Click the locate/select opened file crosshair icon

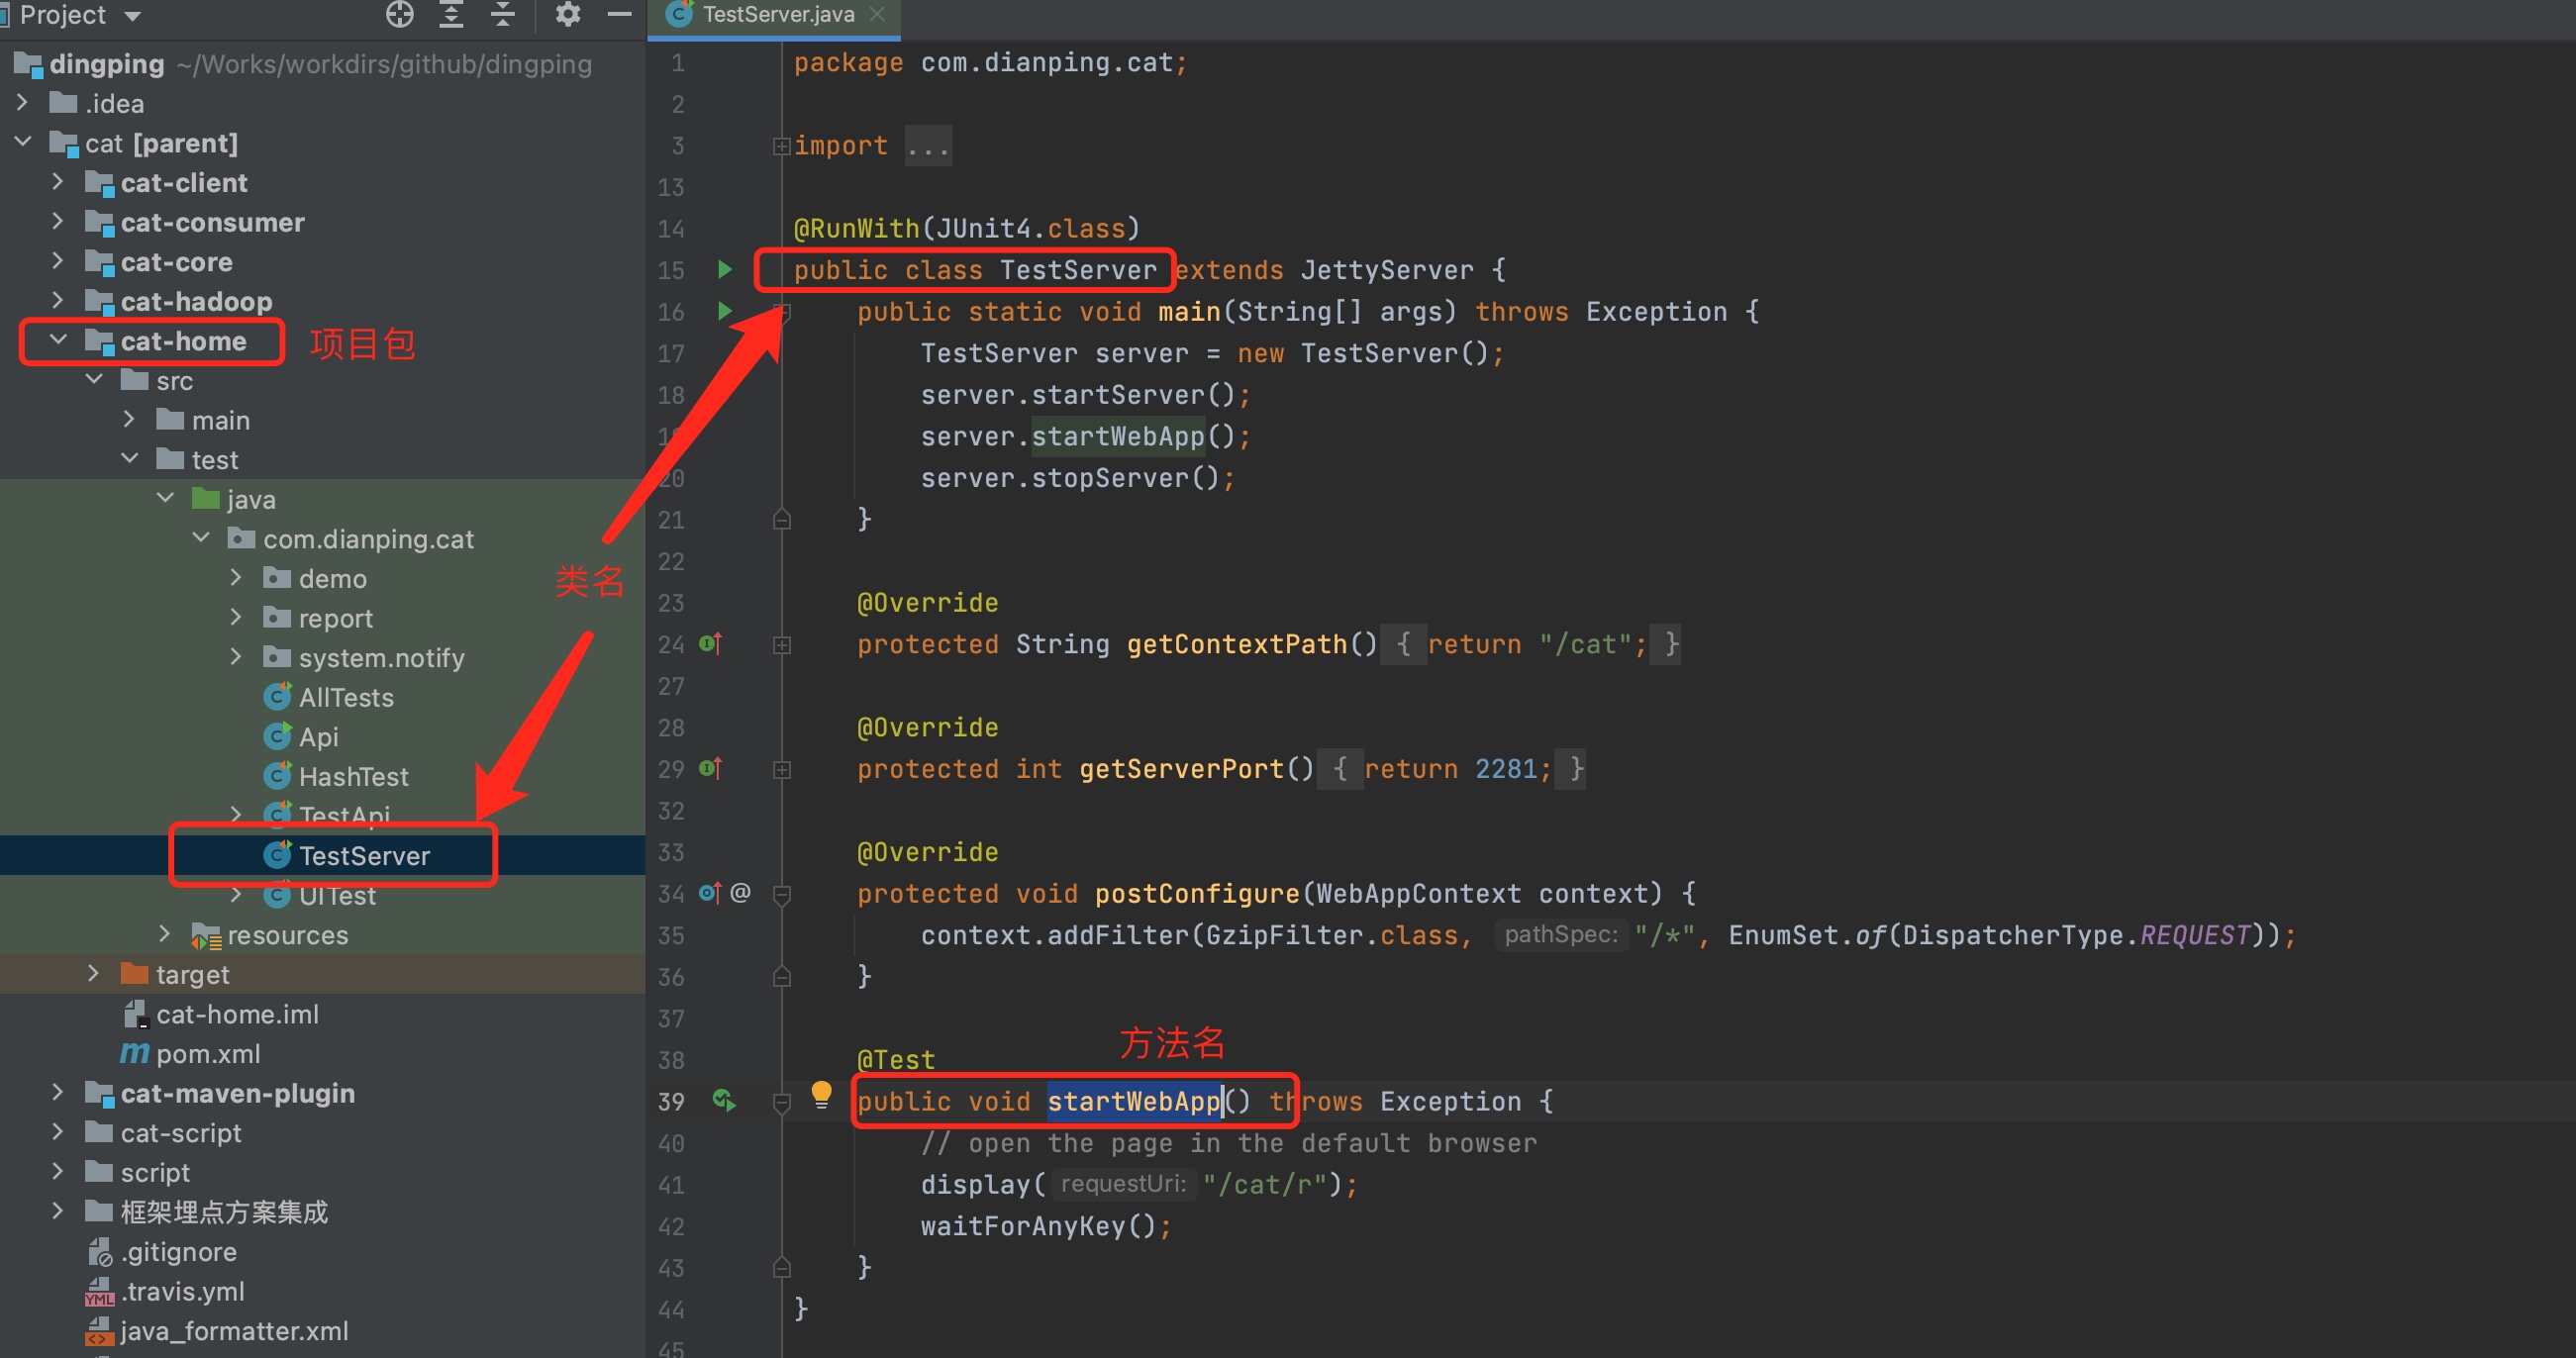[x=399, y=14]
